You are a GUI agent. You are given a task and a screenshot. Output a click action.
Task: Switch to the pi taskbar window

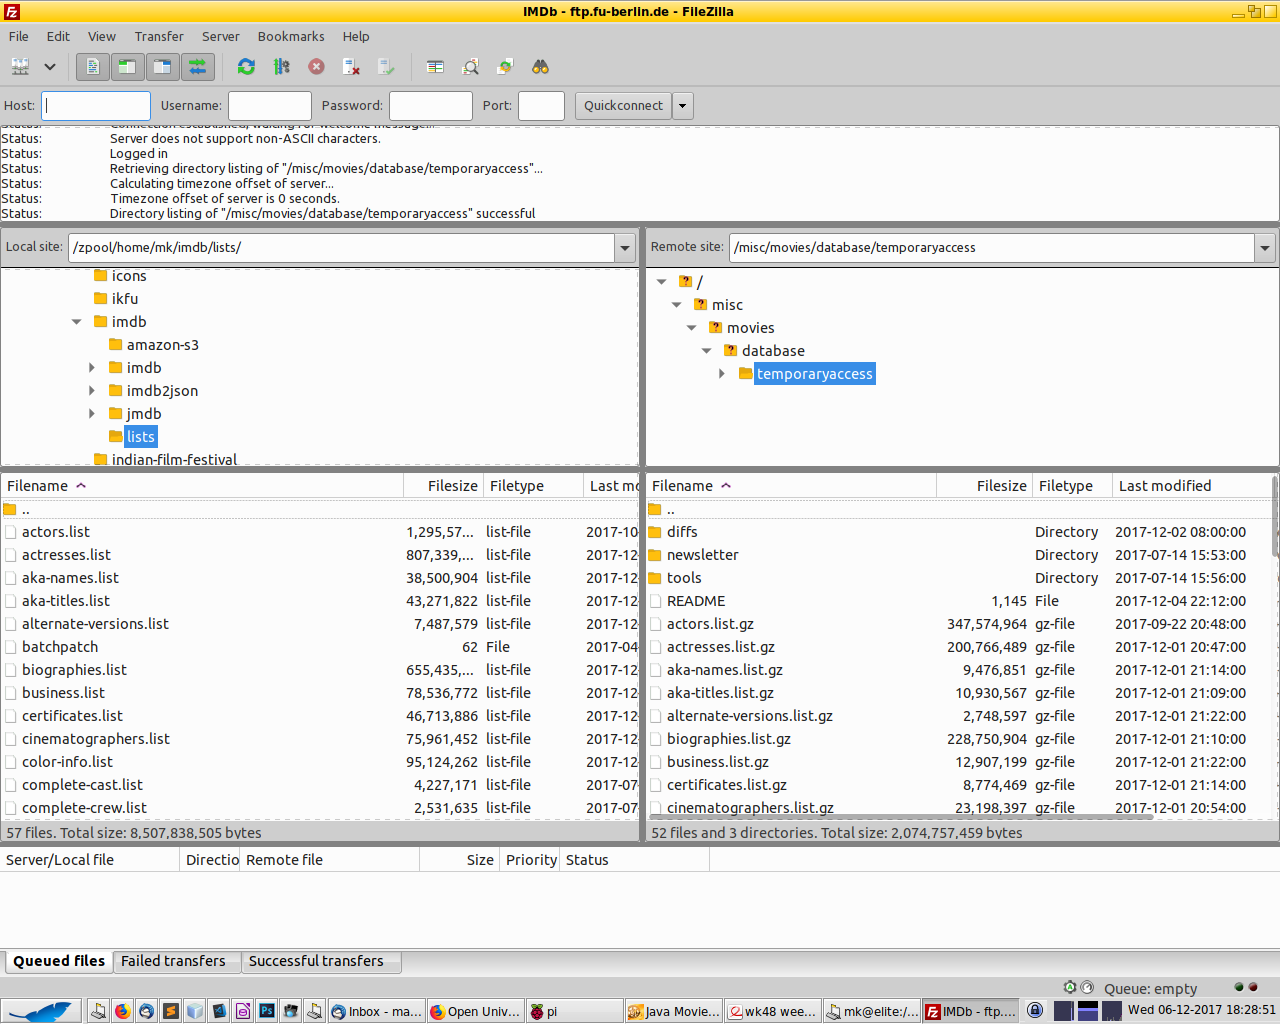(574, 1011)
